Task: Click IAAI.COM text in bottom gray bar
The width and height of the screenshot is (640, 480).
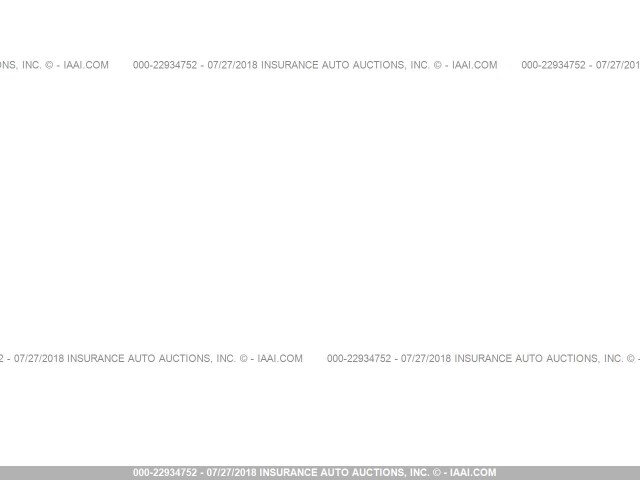Action: click(x=473, y=473)
